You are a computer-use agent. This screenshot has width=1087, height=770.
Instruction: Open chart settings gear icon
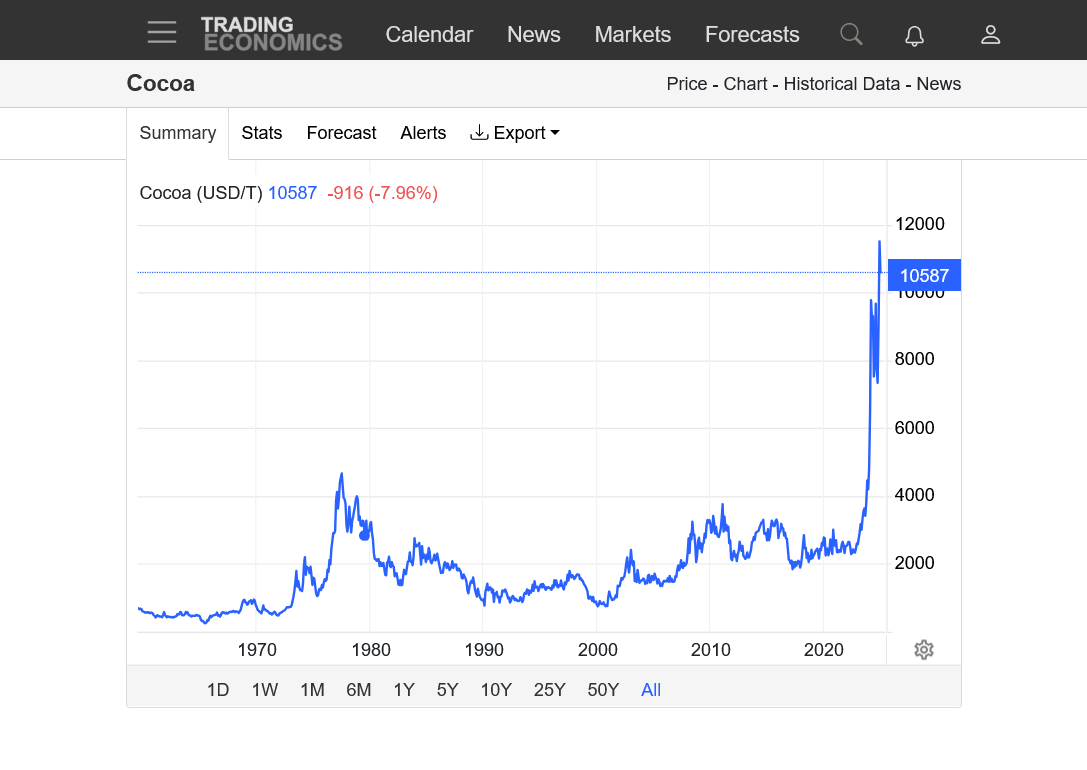(x=924, y=650)
